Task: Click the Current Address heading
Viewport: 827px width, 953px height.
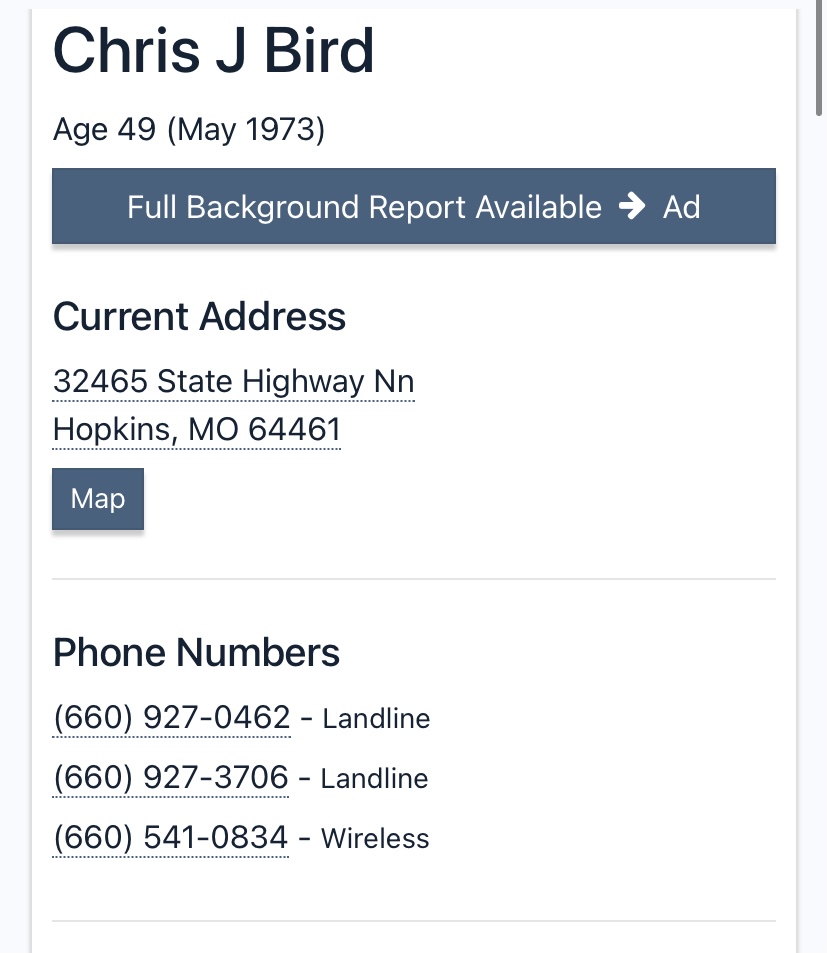Action: [199, 317]
